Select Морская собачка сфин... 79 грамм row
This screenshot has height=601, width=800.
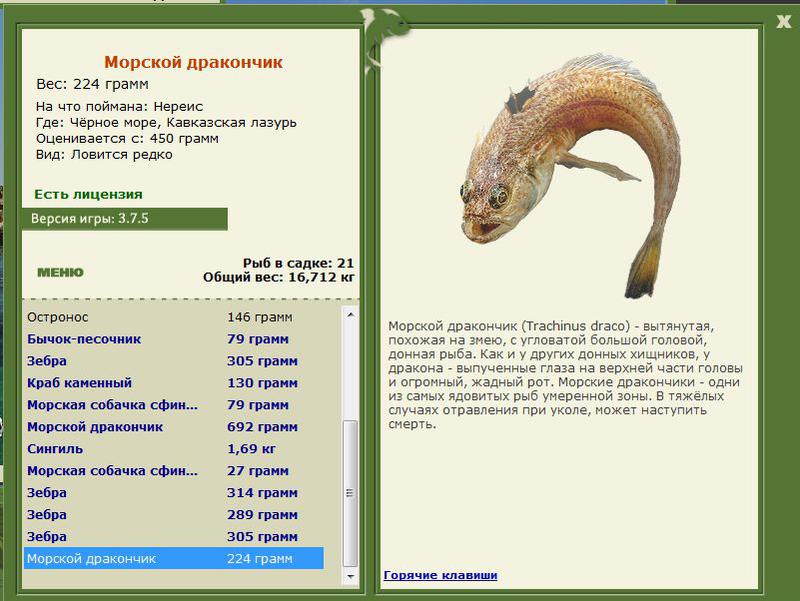click(173, 405)
